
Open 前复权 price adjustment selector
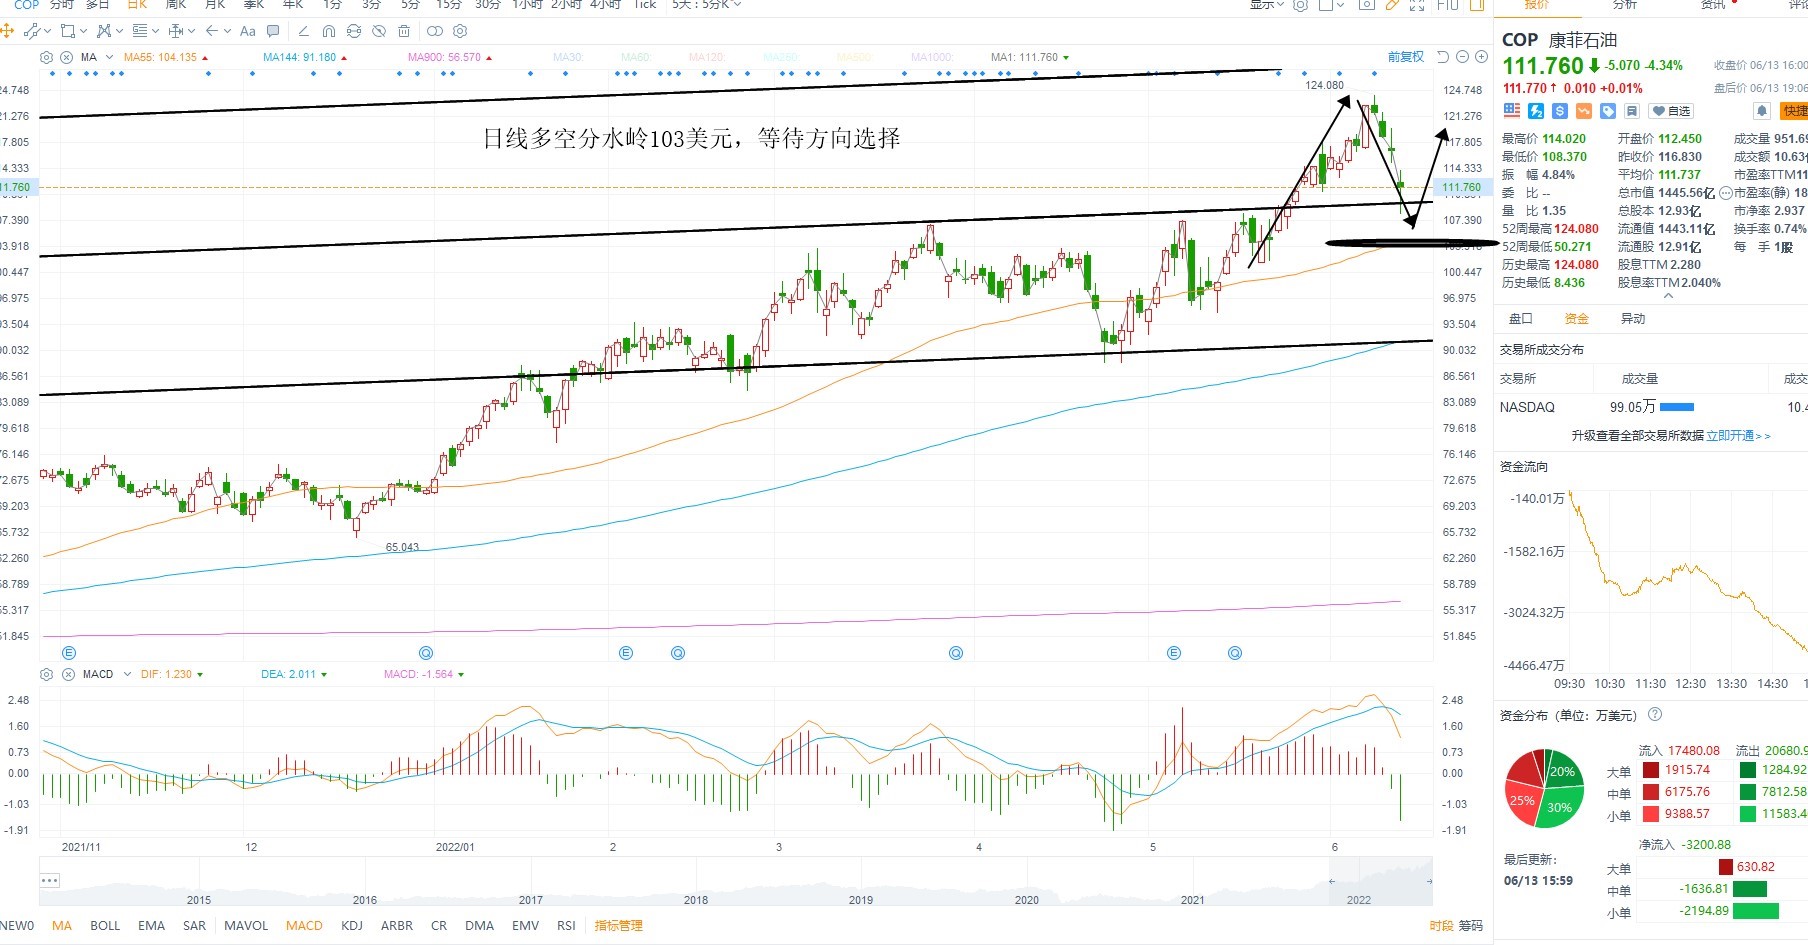1405,57
